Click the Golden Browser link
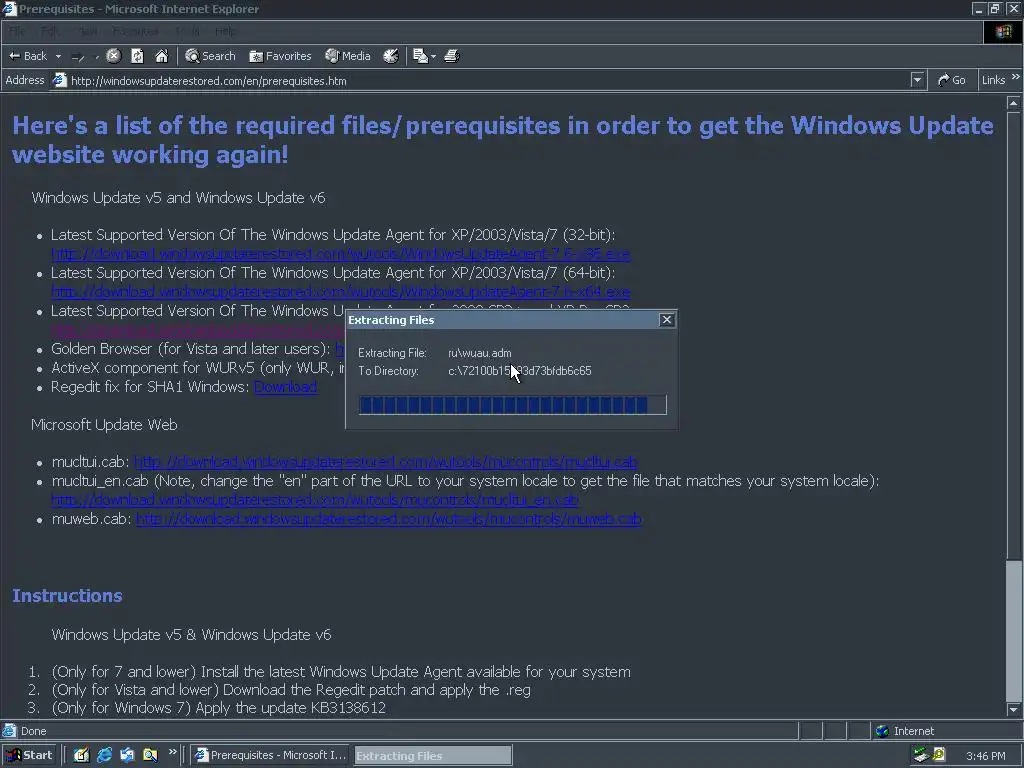The image size is (1024, 768). [x=340, y=349]
